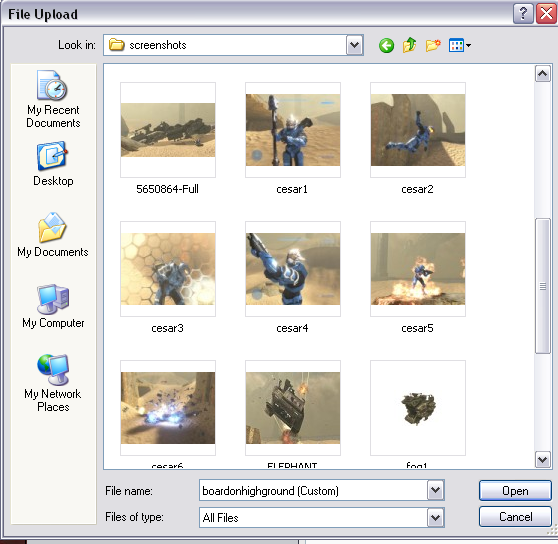Image resolution: width=558 pixels, height=544 pixels.
Task: Open My Recent Documents
Action: tap(53, 99)
